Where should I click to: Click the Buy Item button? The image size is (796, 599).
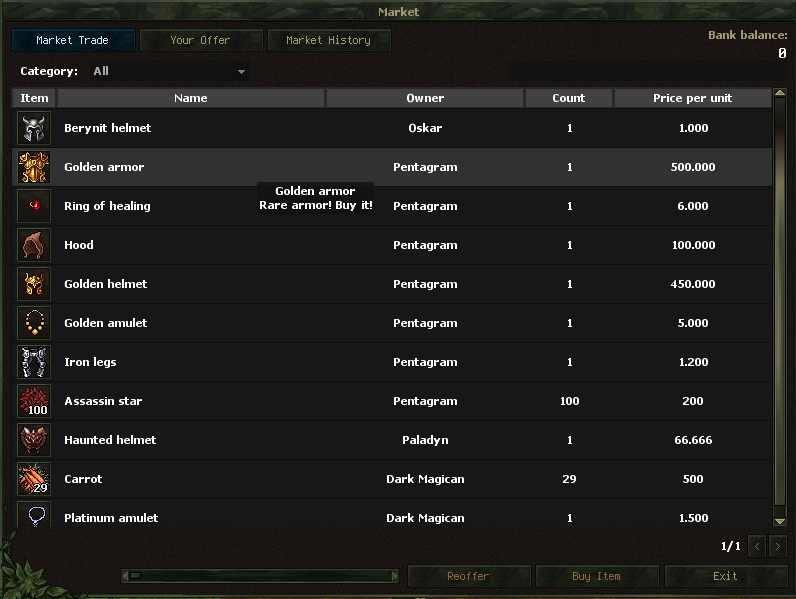pyautogui.click(x=597, y=576)
